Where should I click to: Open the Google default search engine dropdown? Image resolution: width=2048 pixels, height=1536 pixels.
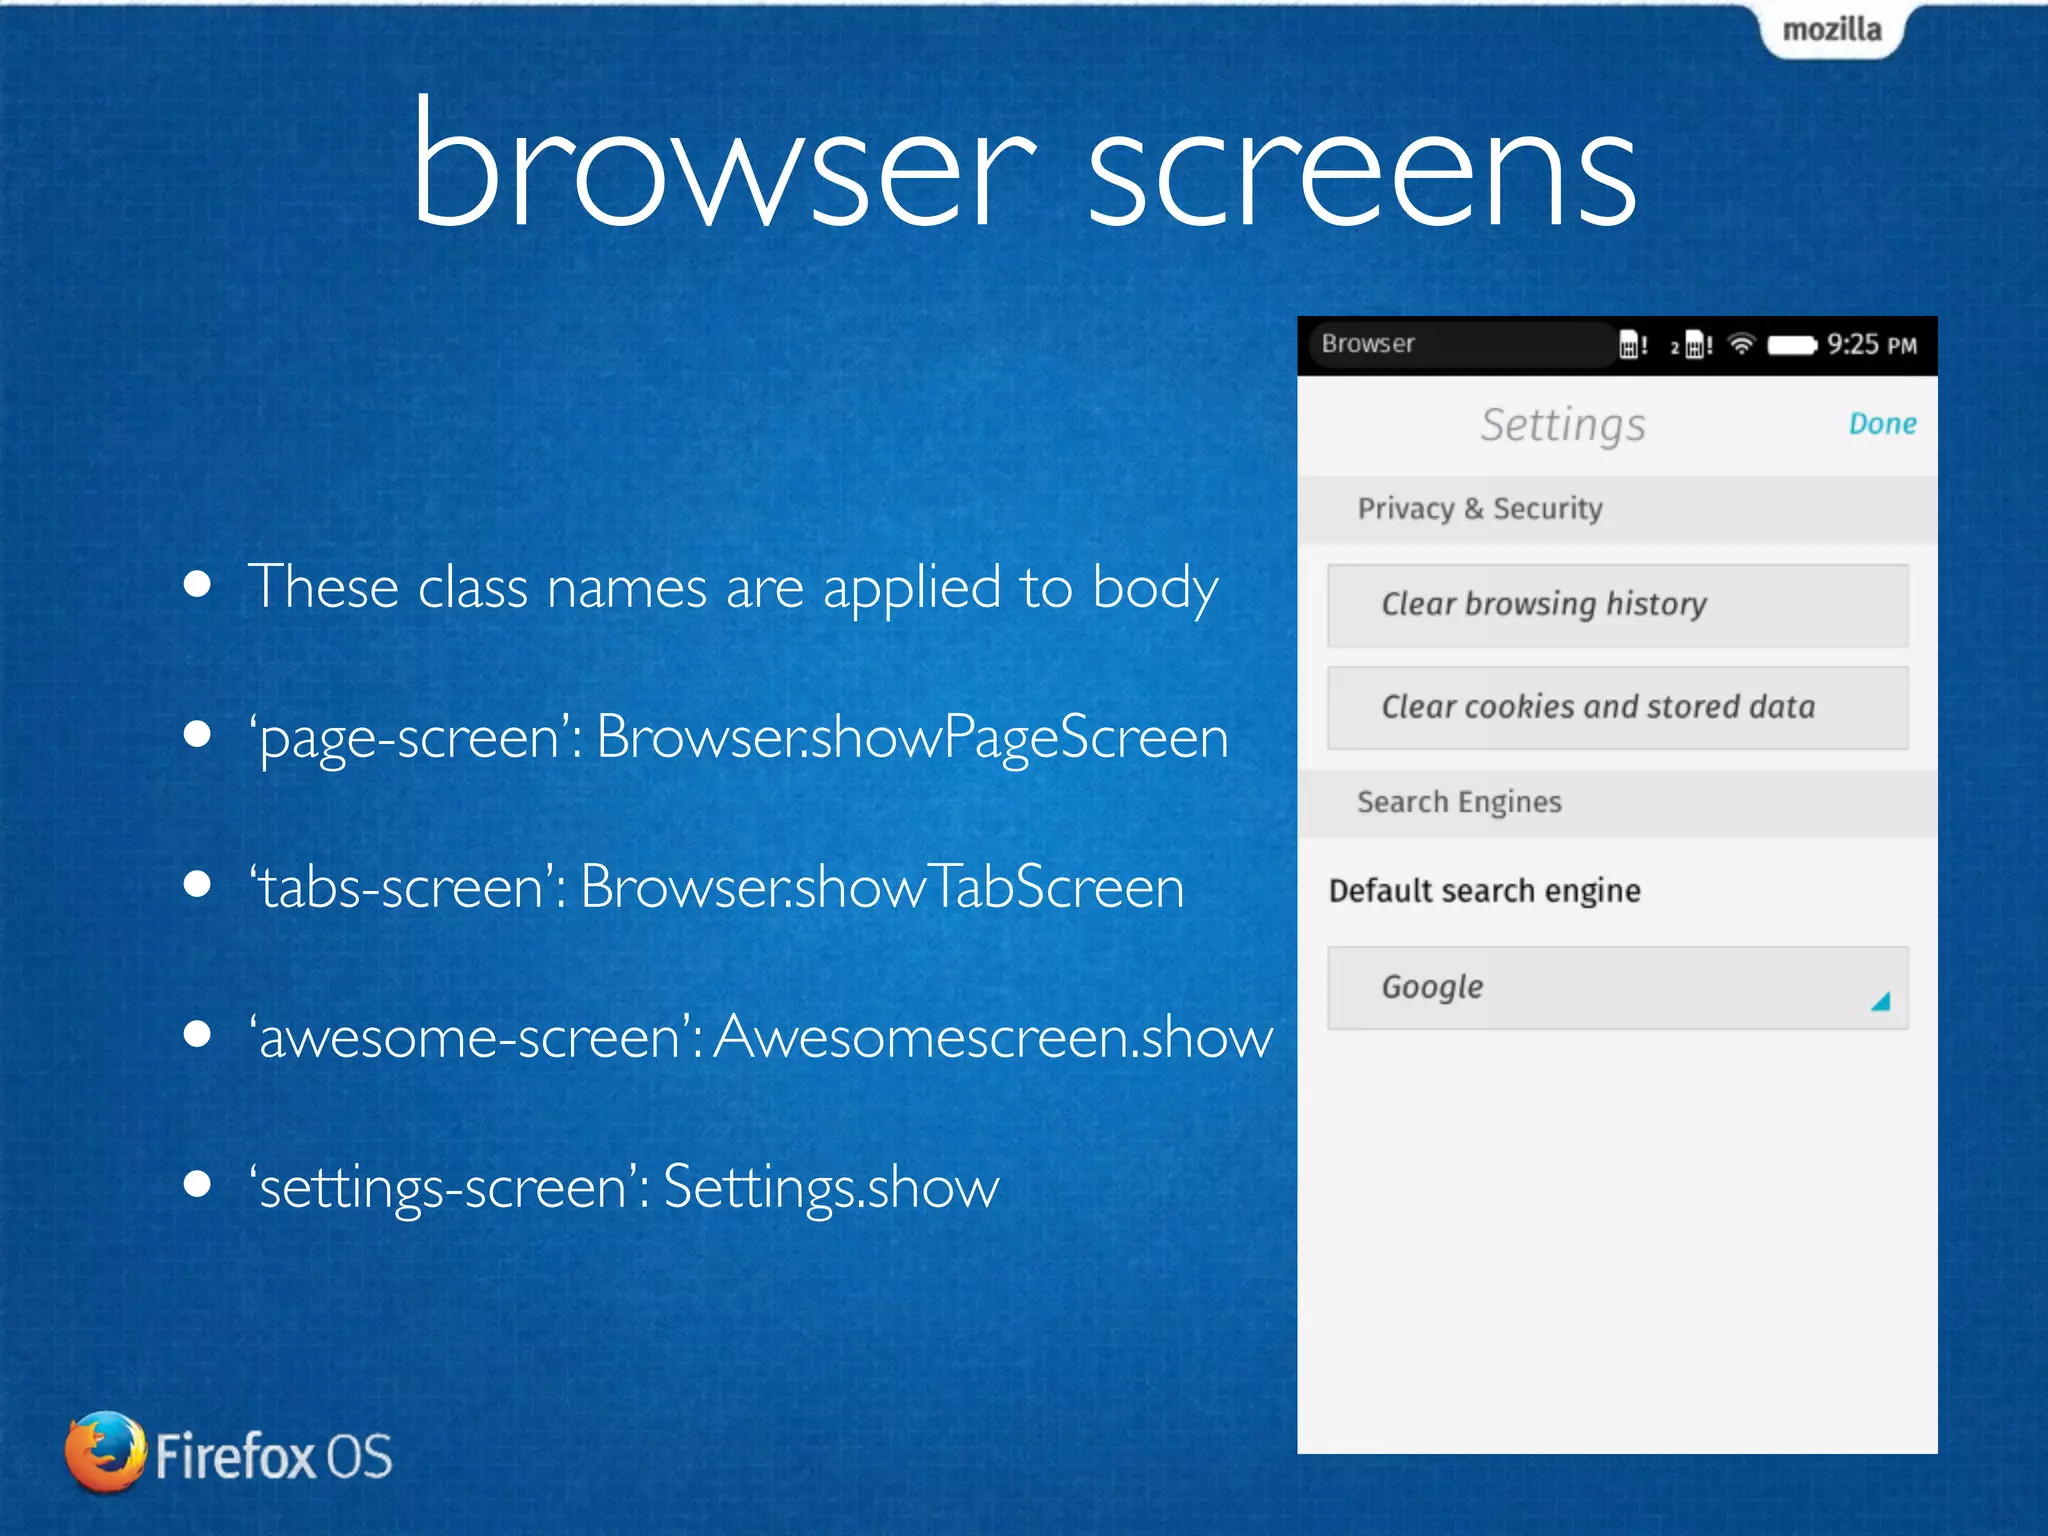1617,988
